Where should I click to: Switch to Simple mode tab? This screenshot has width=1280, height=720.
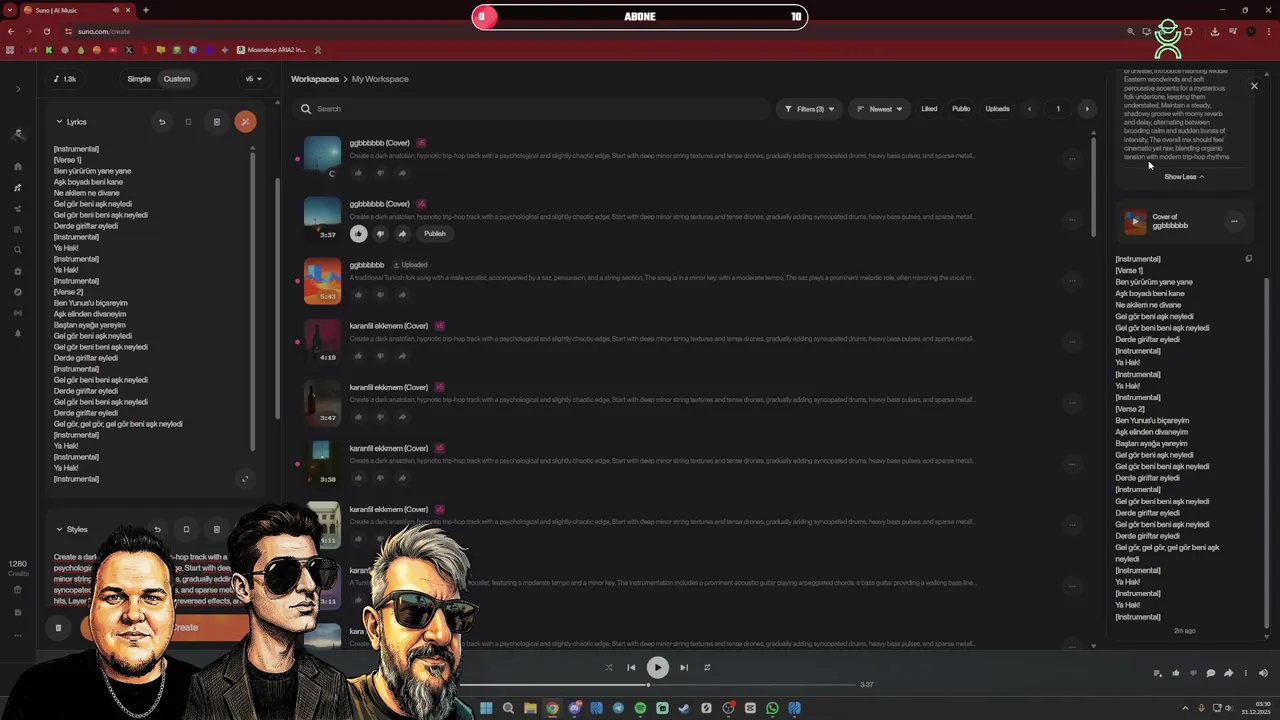[x=139, y=79]
